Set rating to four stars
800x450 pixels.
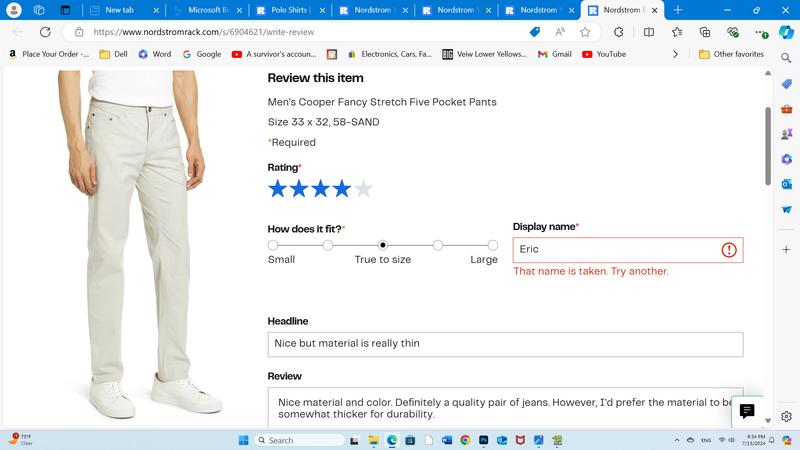pos(342,189)
